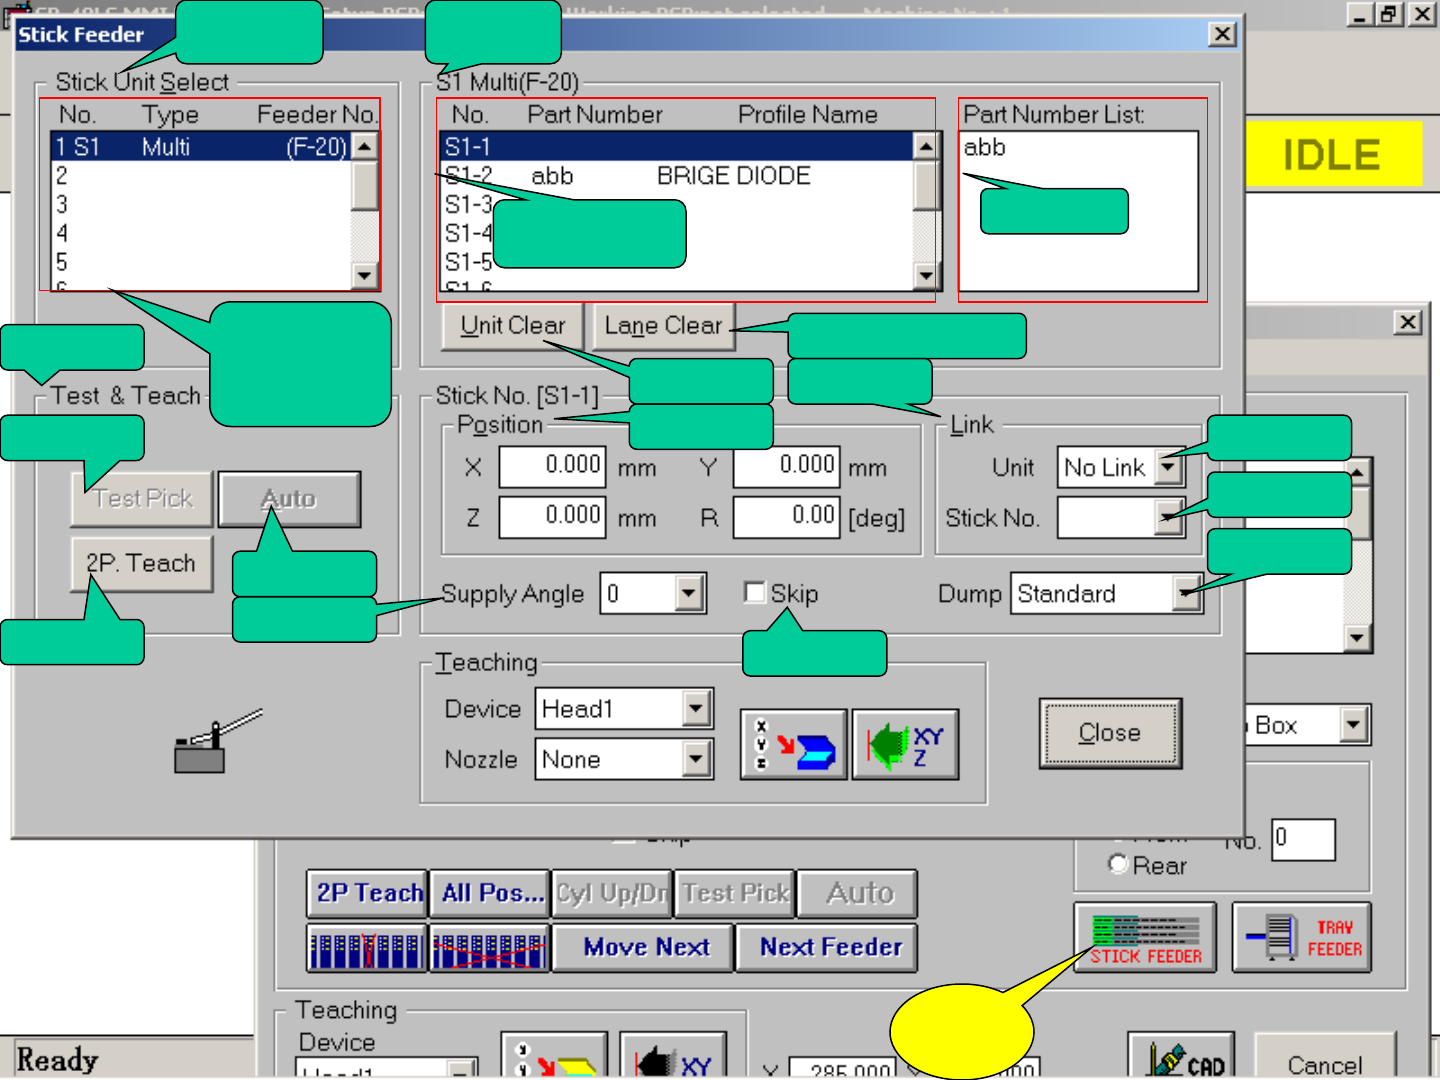
Task: Expand the Dump dropdown set to Standard
Action: 1186,593
